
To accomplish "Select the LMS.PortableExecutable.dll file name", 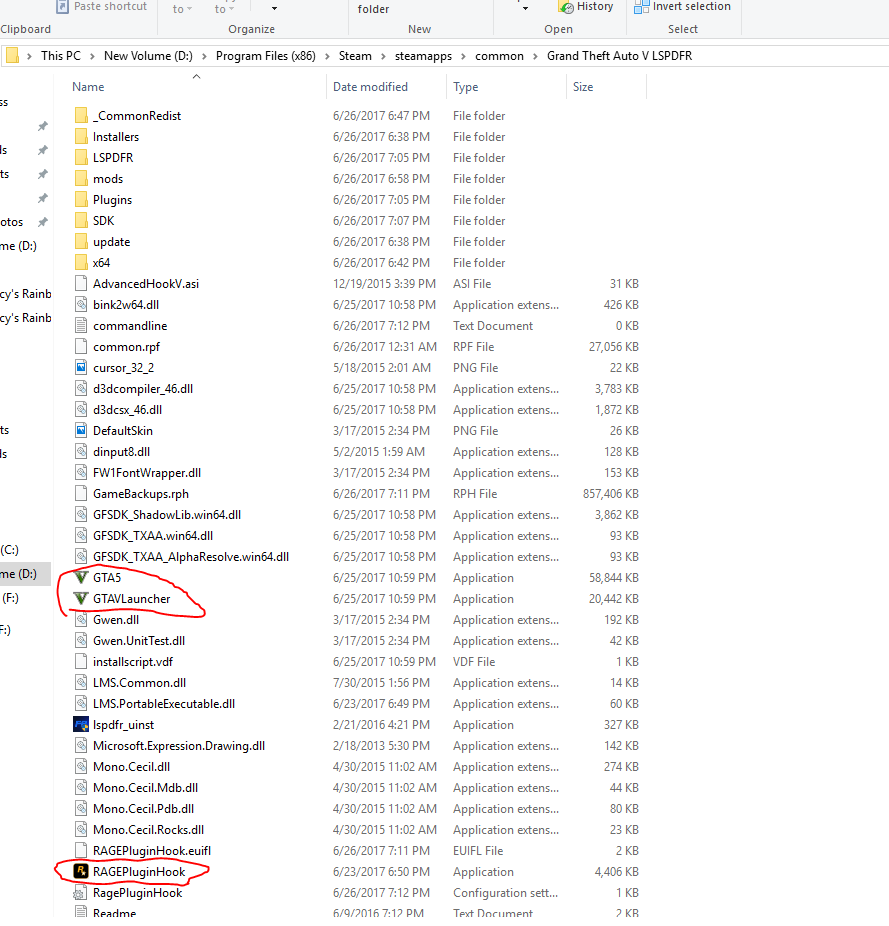I will point(164,704).
